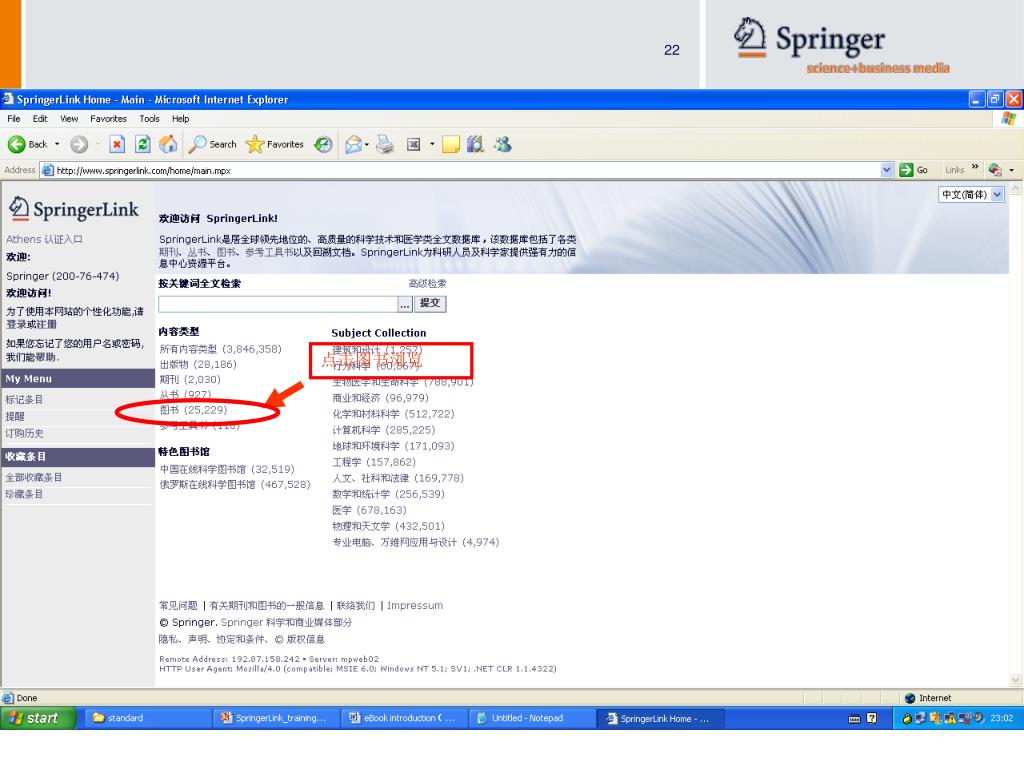
Task: Click the 高级检索 advanced search link
Action: pos(428,283)
